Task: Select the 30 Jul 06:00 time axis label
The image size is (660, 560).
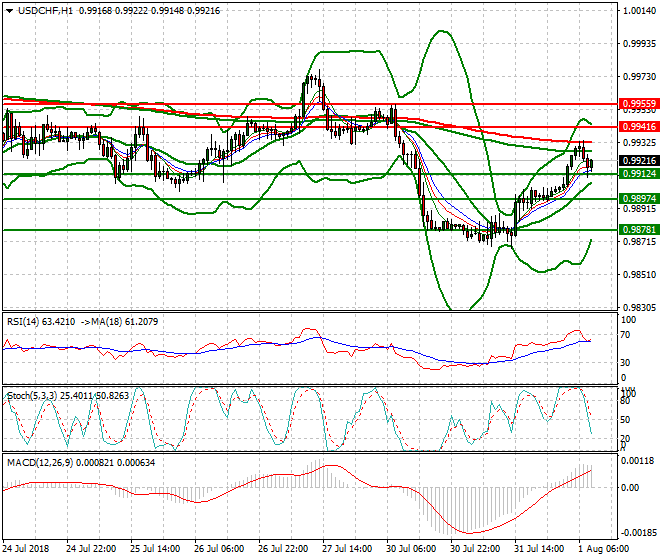Action: 411,549
